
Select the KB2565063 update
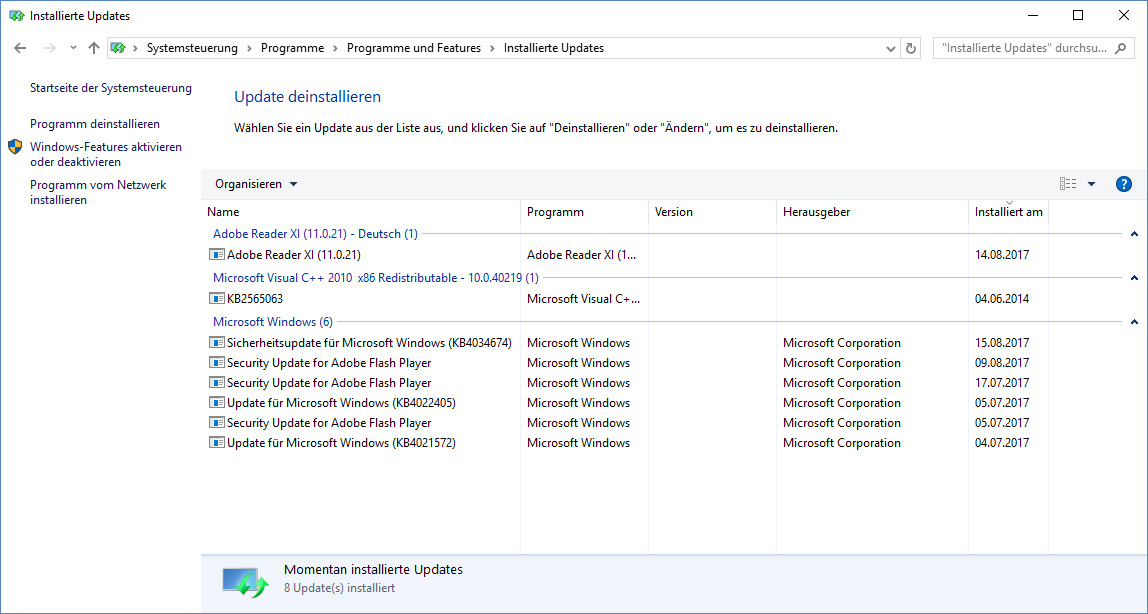click(255, 299)
